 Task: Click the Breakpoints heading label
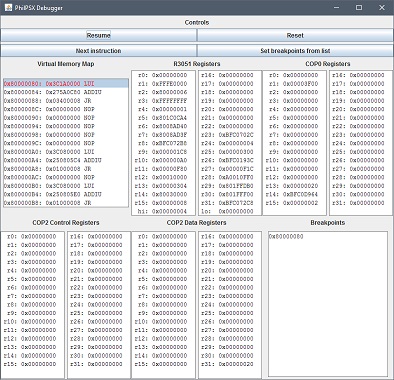pyautogui.click(x=328, y=222)
